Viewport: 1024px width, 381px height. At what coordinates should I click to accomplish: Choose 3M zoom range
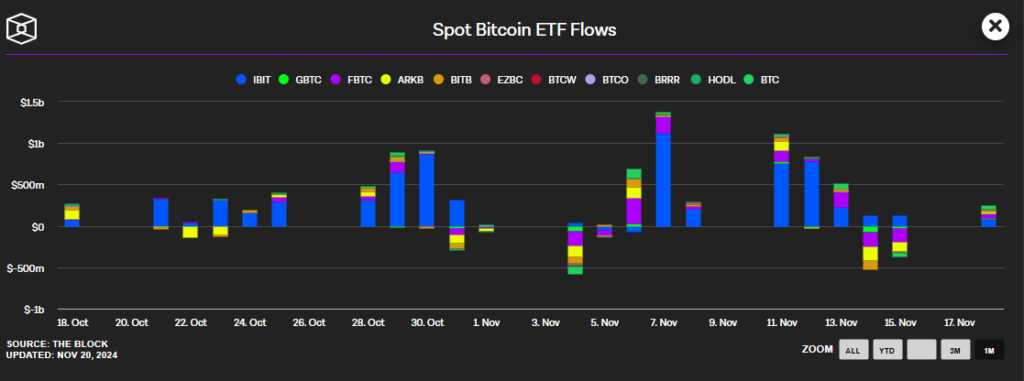point(955,350)
